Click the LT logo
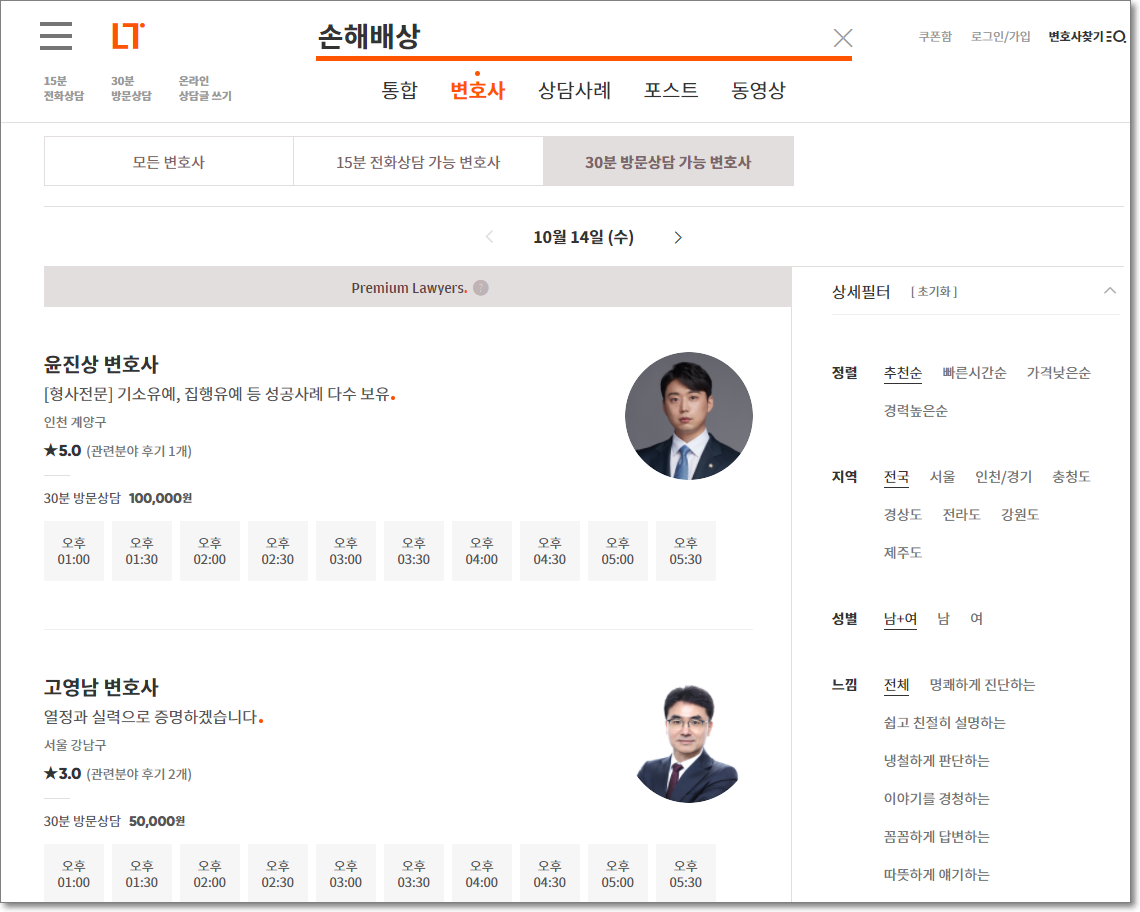This screenshot has height=912, width=1140. tap(128, 36)
